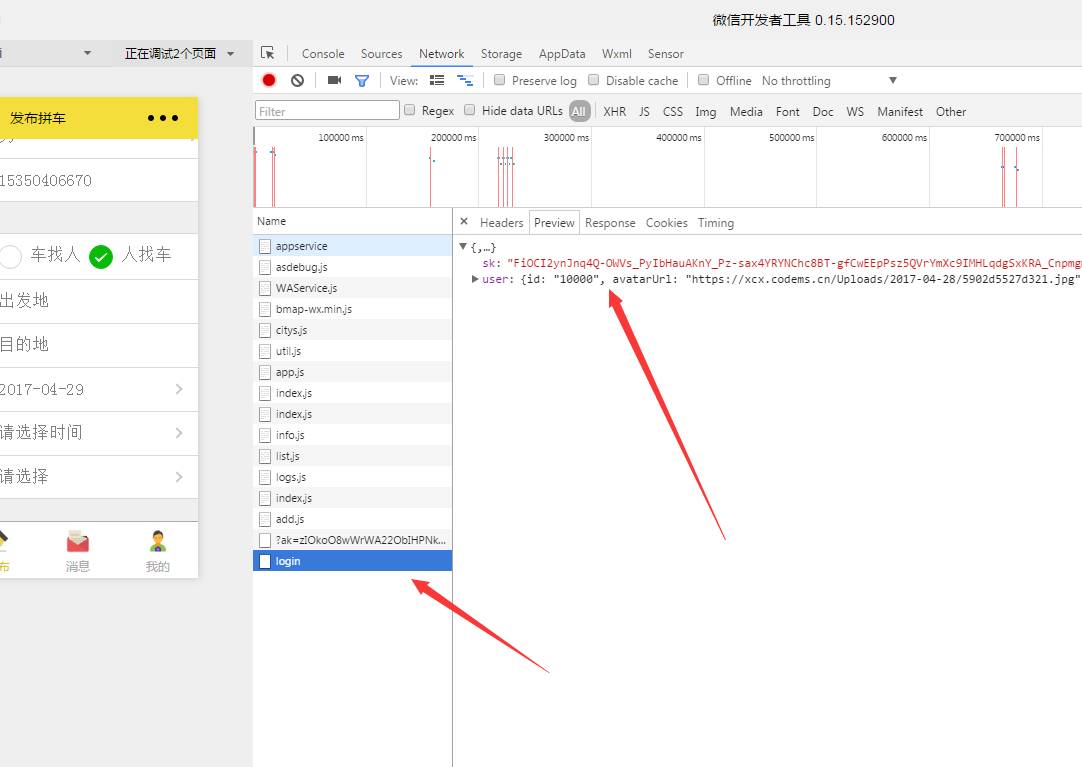Switch to large request rows view
1082x767 pixels.
click(437, 80)
